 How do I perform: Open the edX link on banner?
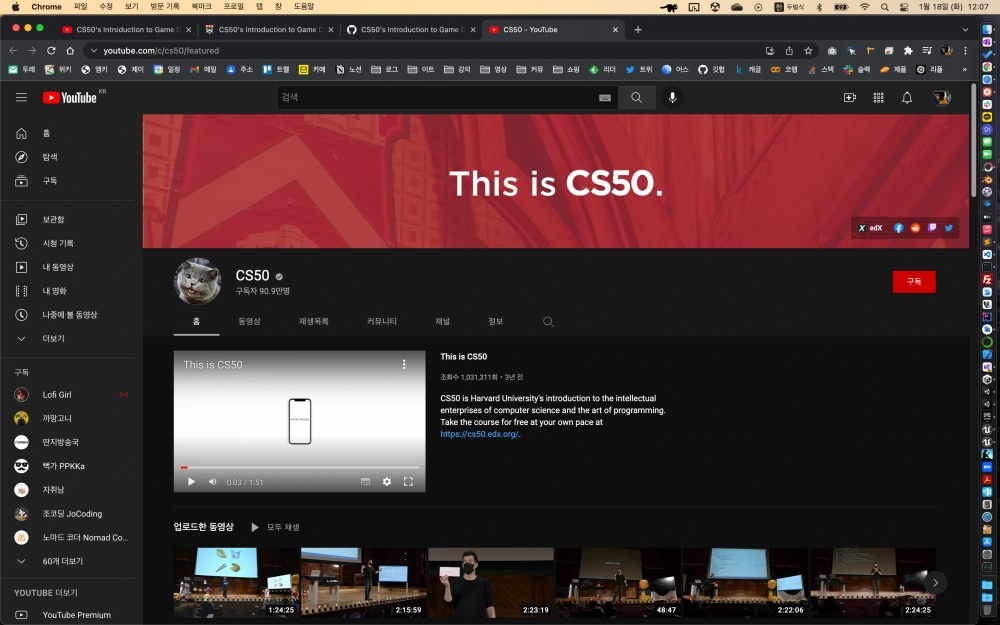871,228
